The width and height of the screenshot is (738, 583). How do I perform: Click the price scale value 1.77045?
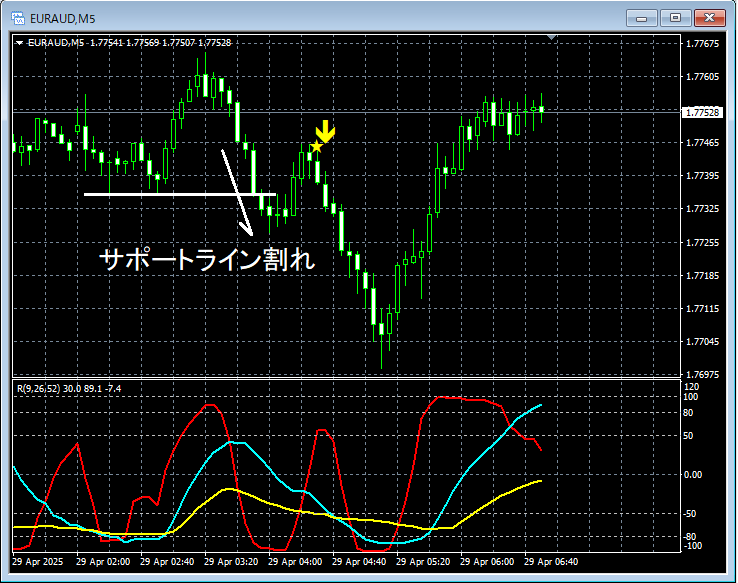click(x=703, y=342)
